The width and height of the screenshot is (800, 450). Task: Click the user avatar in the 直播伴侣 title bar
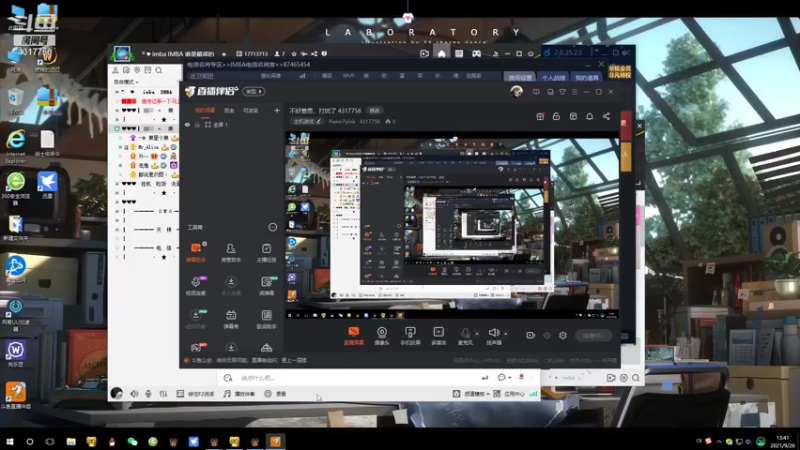click(x=516, y=92)
